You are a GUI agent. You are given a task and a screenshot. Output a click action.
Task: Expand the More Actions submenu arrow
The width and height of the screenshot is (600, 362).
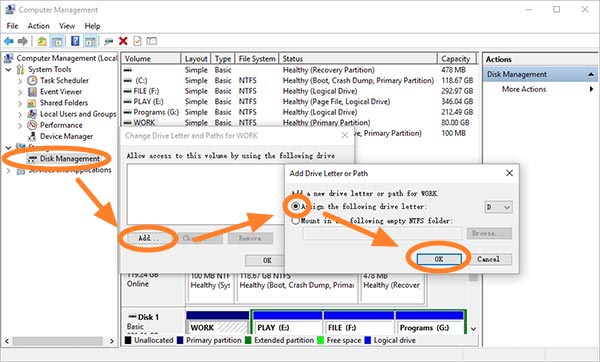[592, 89]
